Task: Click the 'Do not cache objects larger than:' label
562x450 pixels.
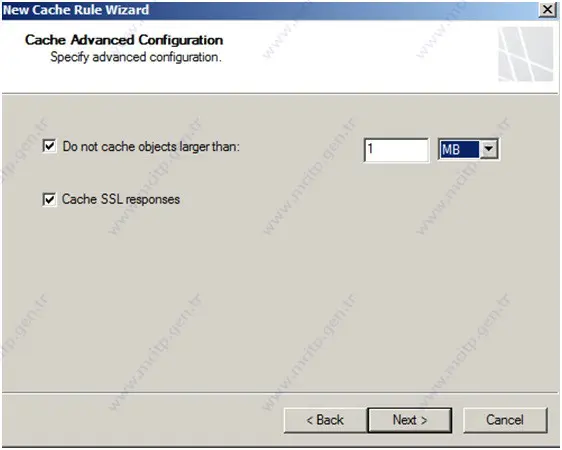Action: click(151, 147)
